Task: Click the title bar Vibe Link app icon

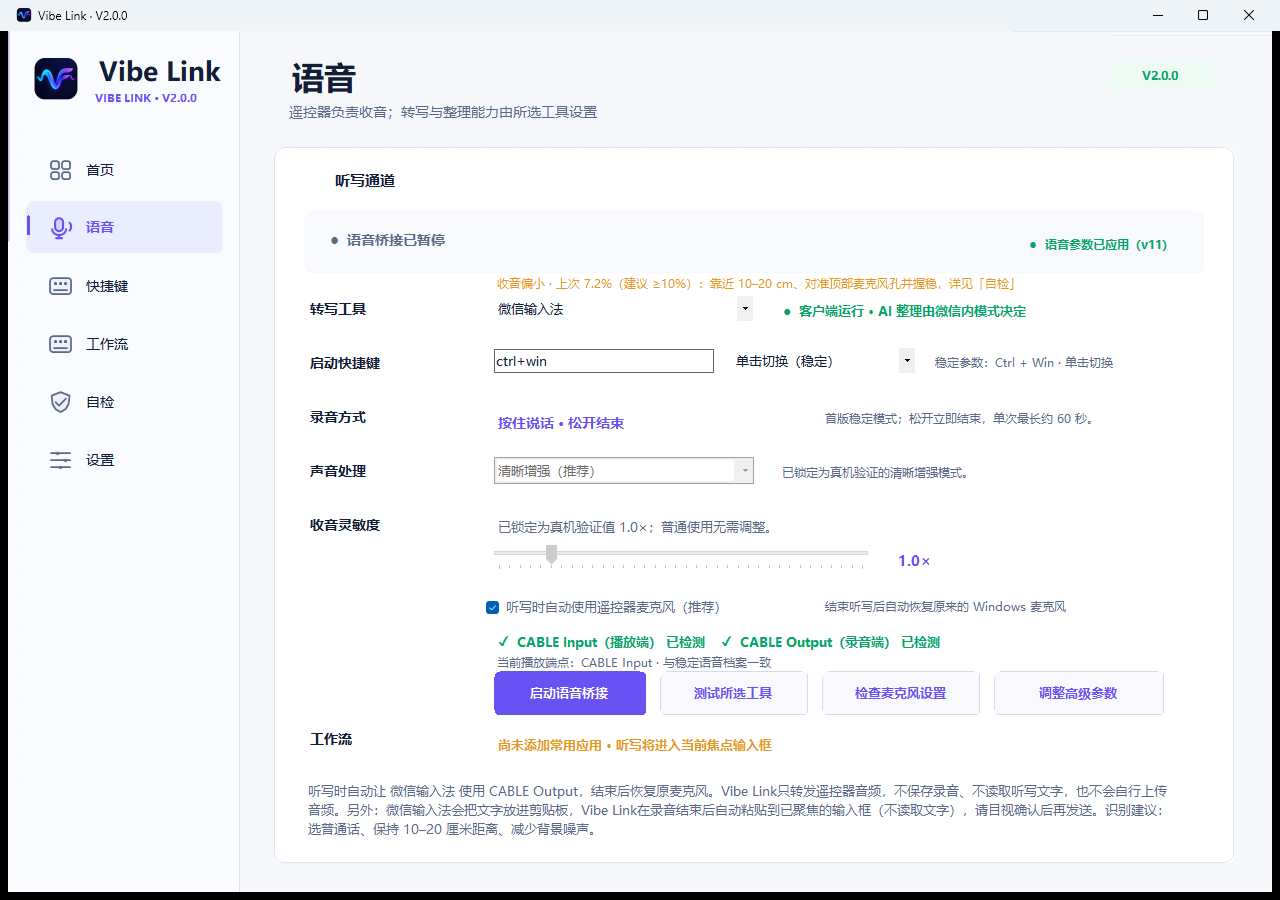Action: 24,15
